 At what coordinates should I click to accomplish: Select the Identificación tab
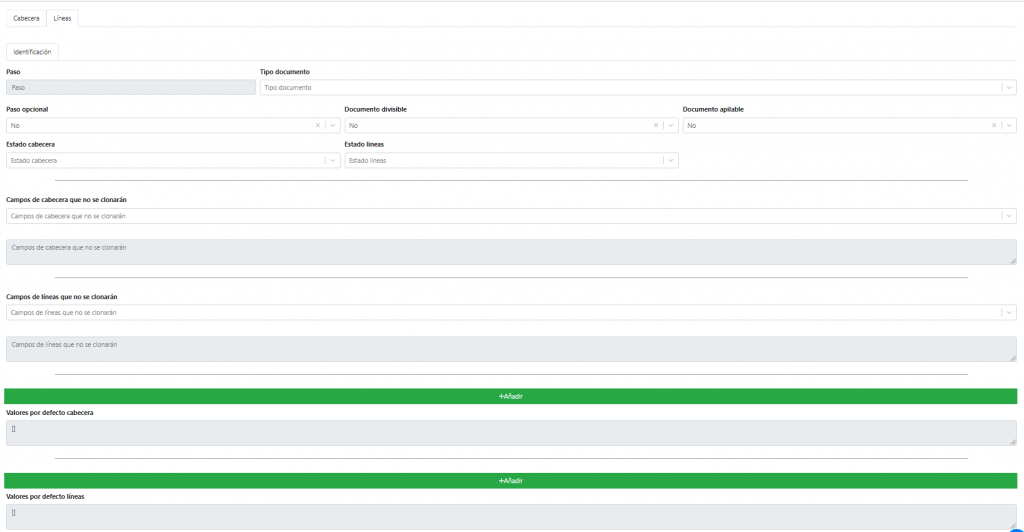click(x=32, y=51)
